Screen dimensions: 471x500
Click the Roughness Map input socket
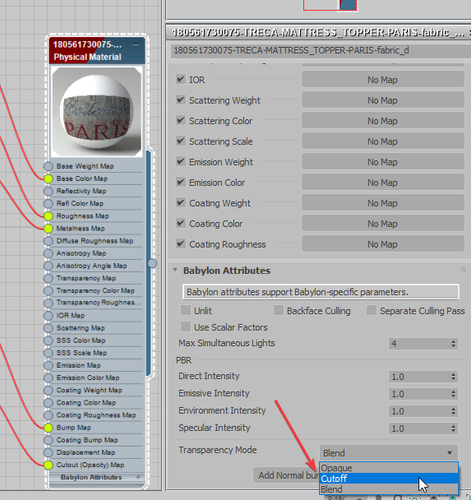pos(48,216)
